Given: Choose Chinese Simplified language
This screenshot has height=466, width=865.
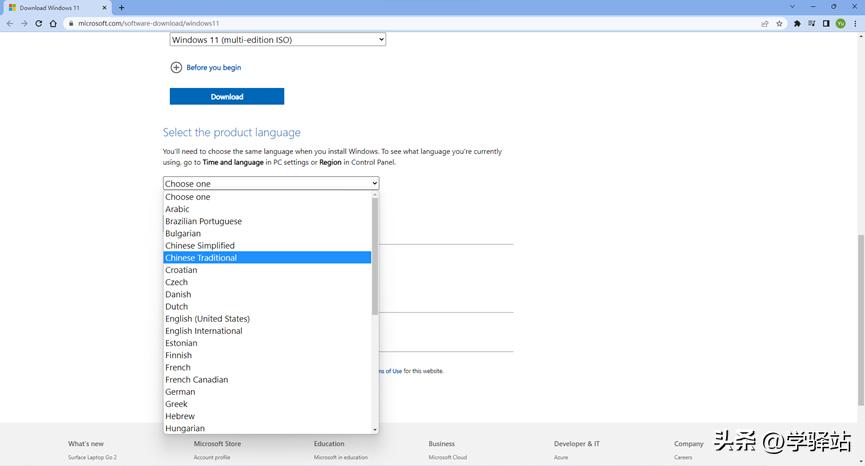Looking at the screenshot, I should click(267, 245).
